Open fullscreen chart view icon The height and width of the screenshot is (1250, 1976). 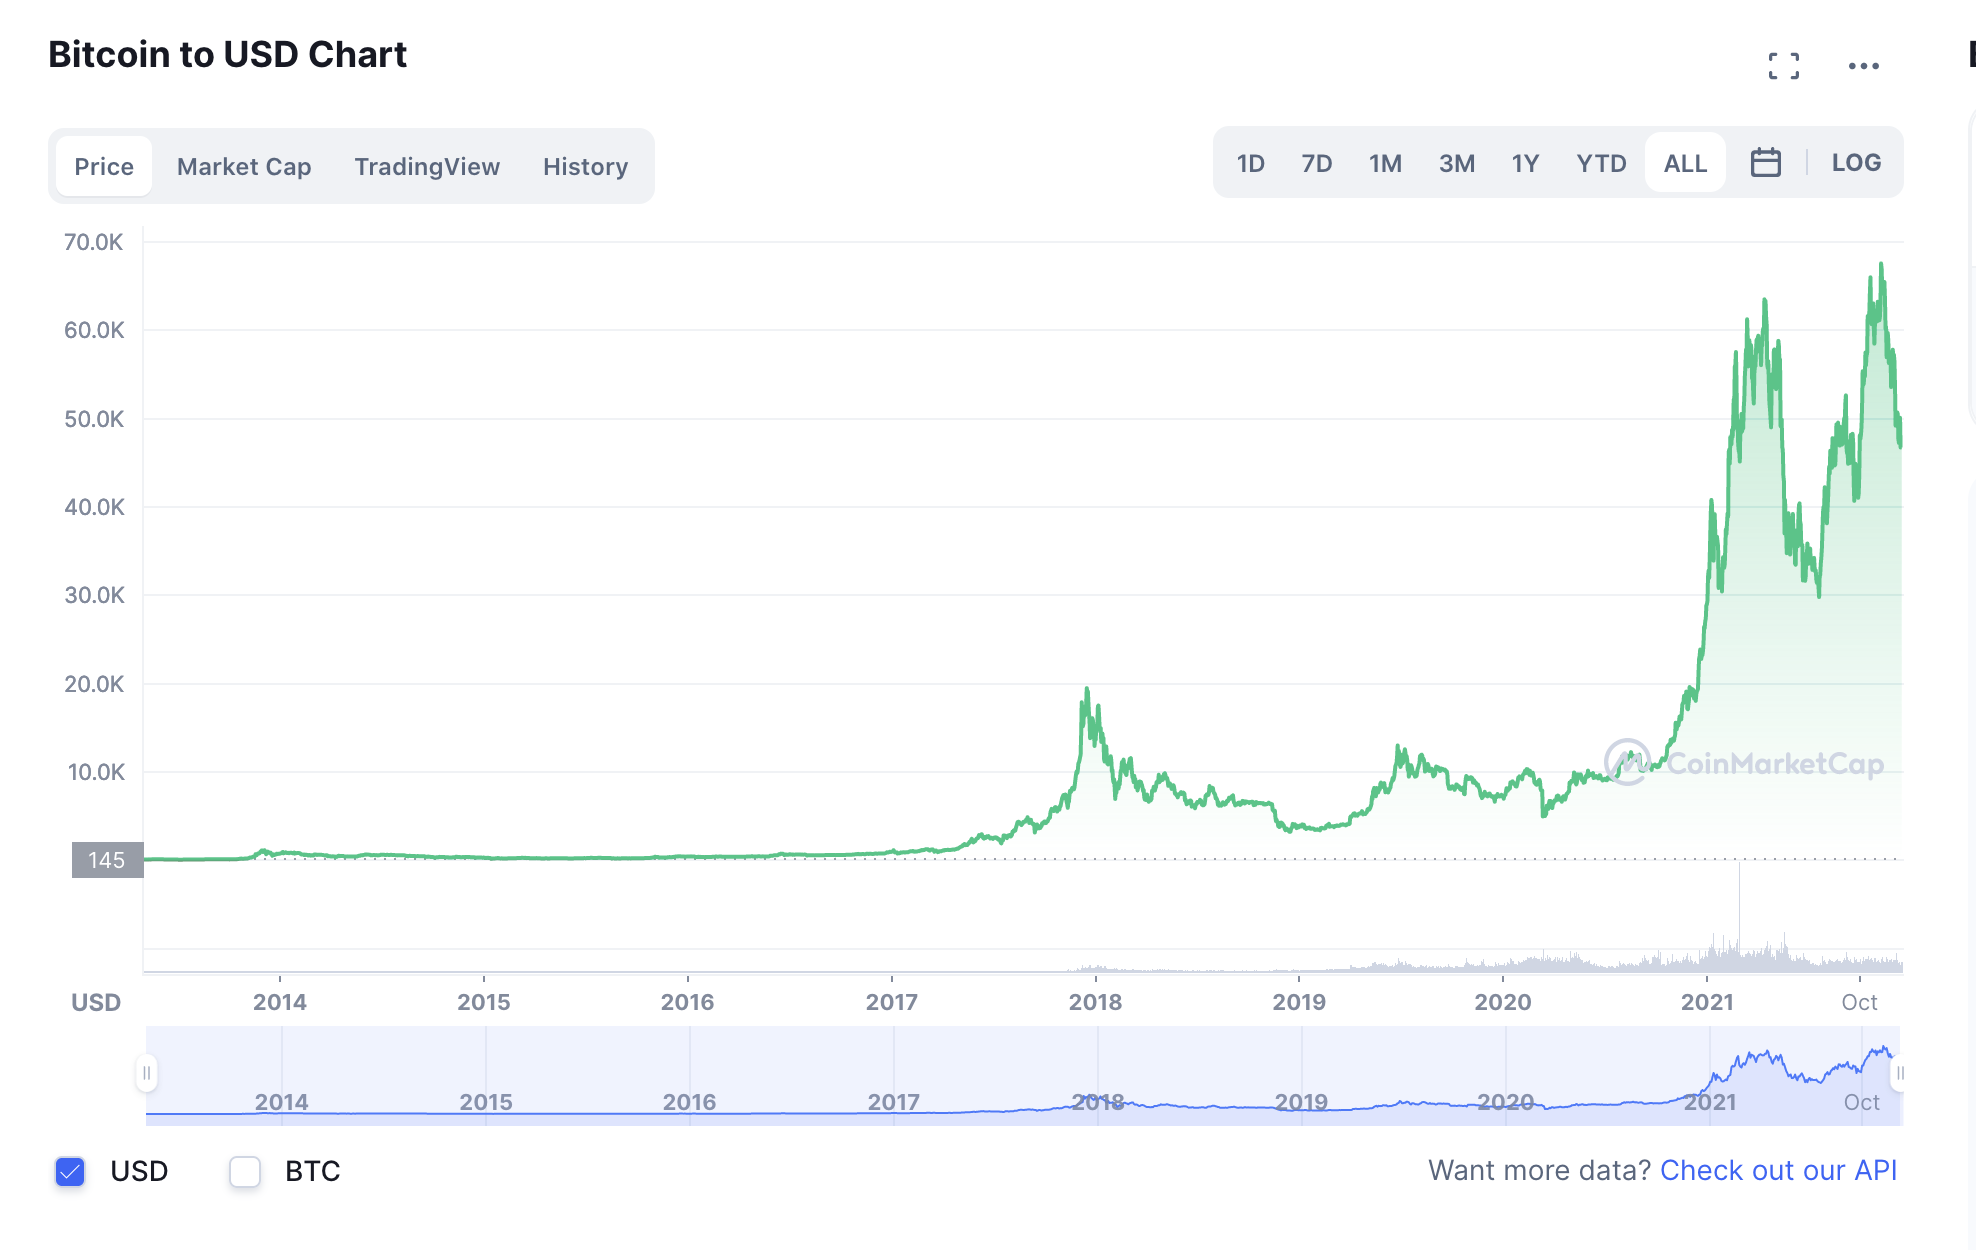point(1783,66)
